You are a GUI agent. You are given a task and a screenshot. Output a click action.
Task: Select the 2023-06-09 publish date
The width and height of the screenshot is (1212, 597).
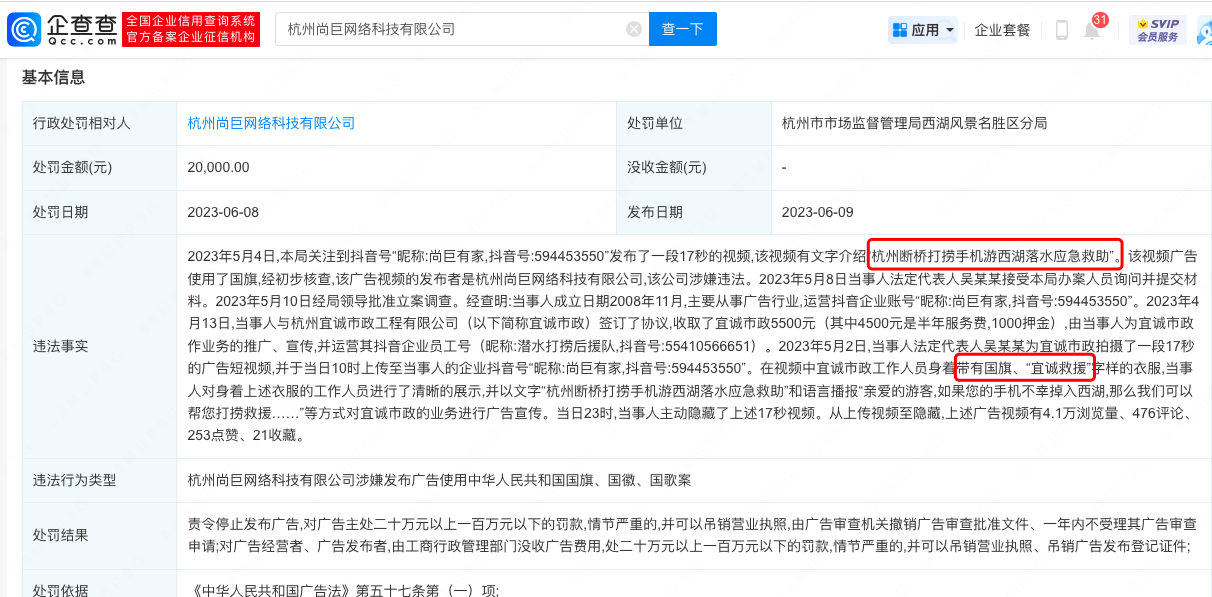point(818,212)
